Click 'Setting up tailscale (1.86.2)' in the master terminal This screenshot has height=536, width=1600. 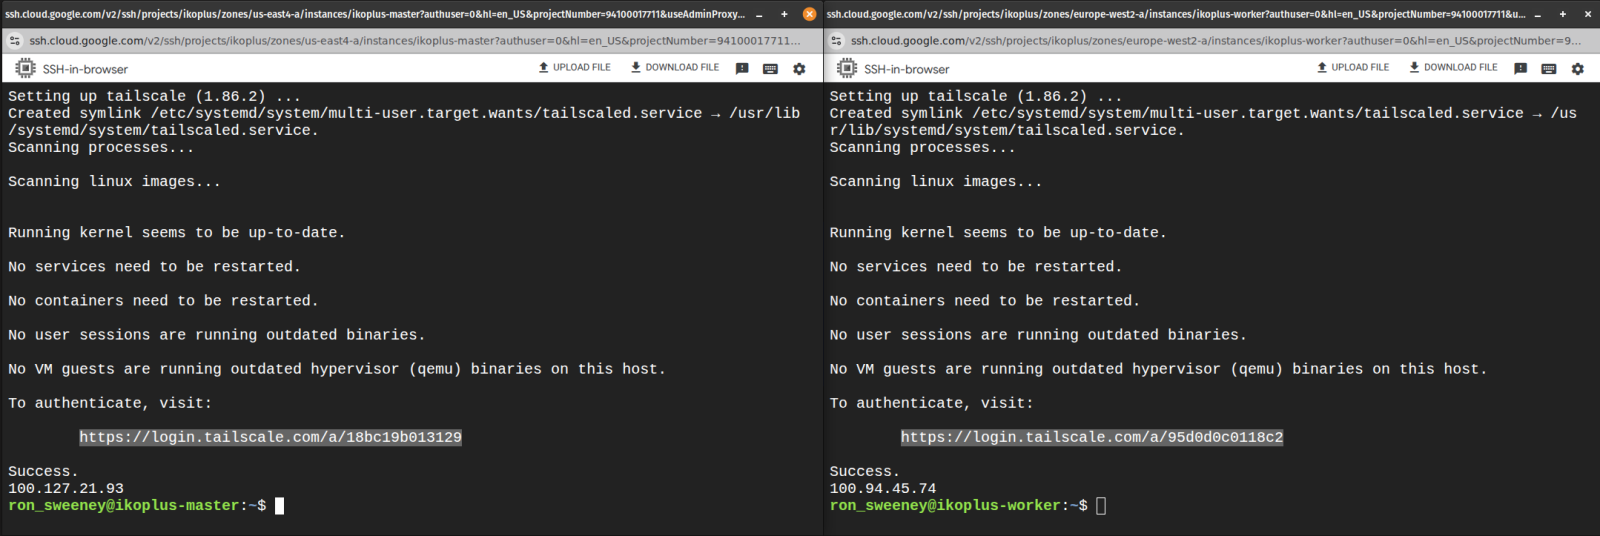tap(137, 96)
